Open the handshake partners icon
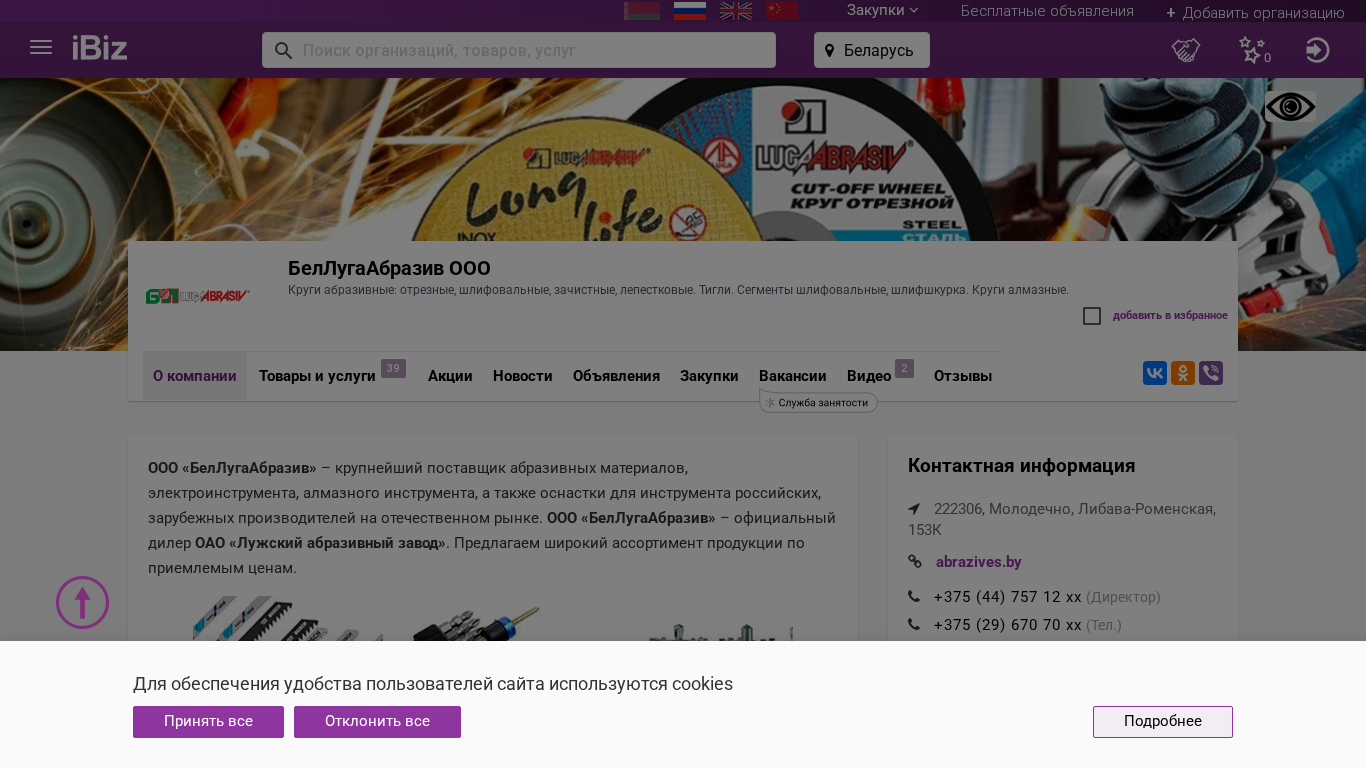1366x768 pixels. (x=1186, y=50)
